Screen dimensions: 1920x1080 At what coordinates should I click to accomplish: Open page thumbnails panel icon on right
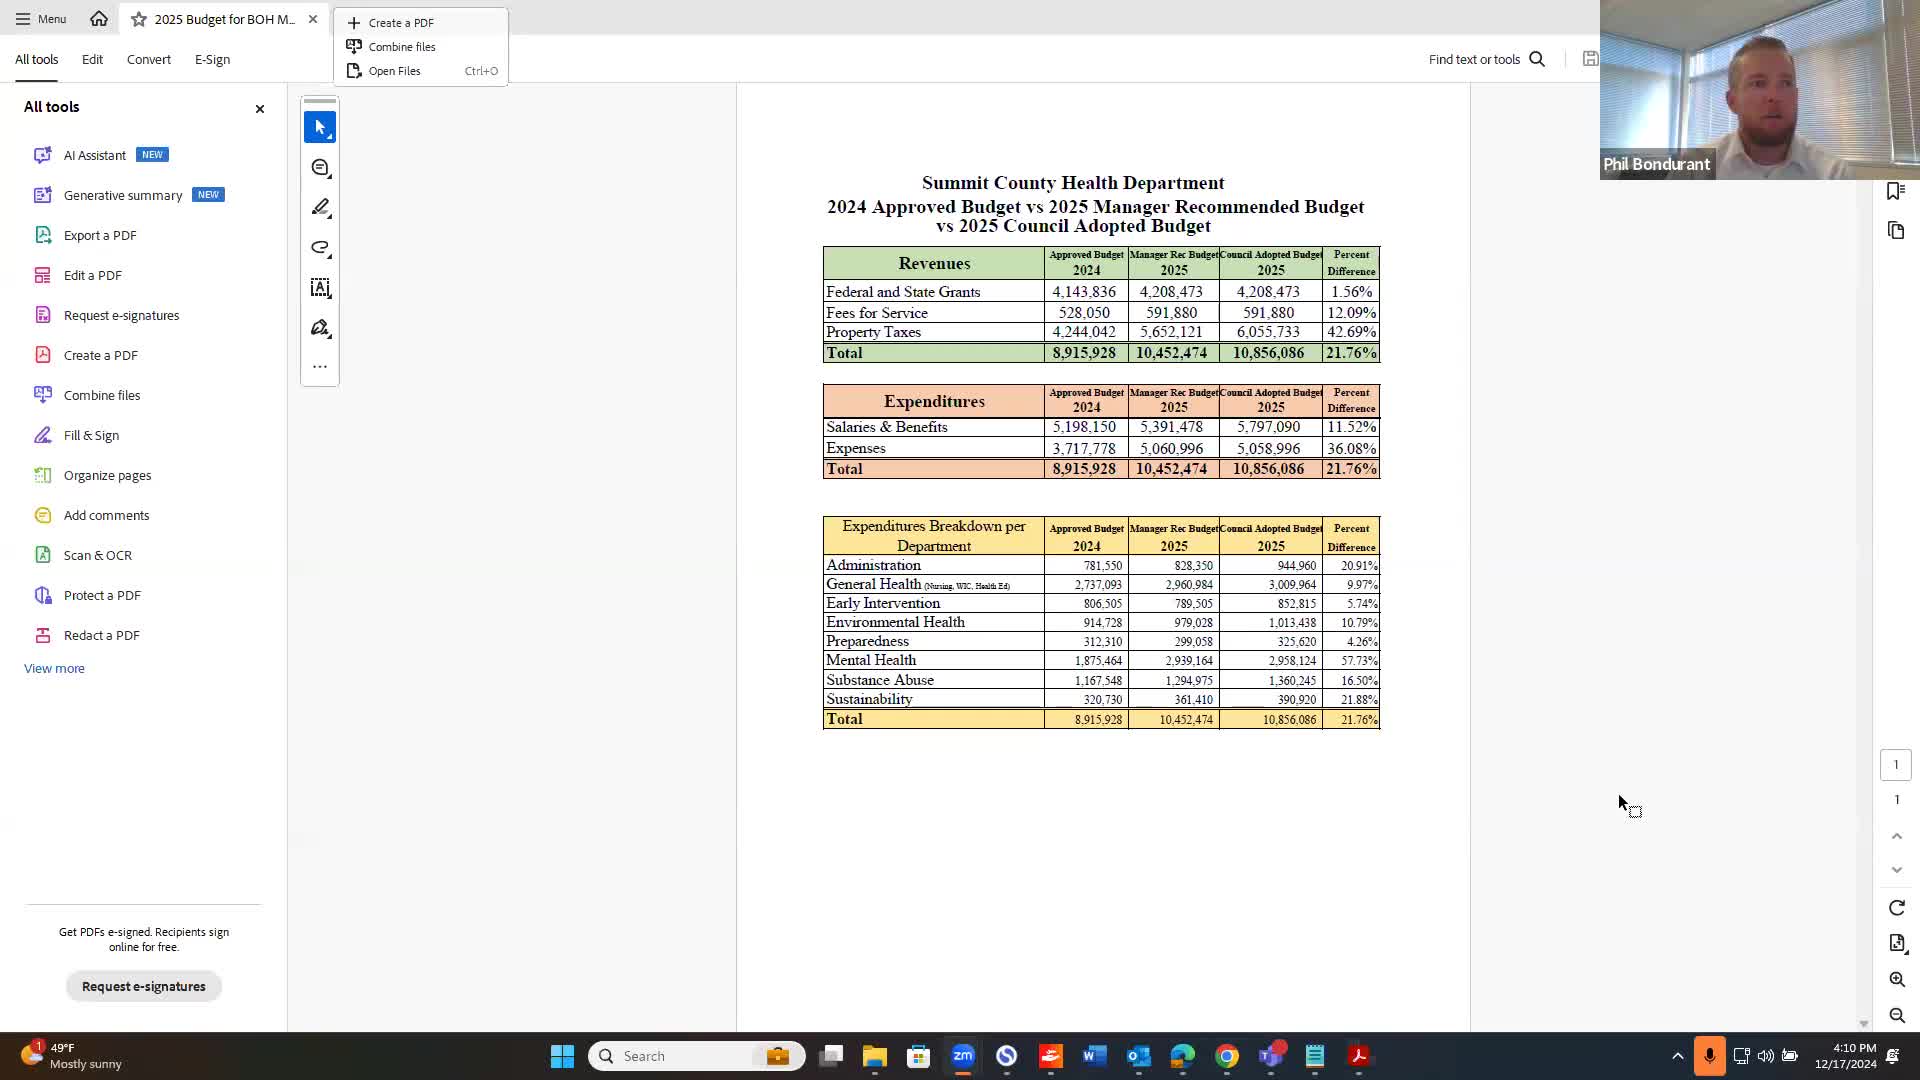coord(1896,231)
